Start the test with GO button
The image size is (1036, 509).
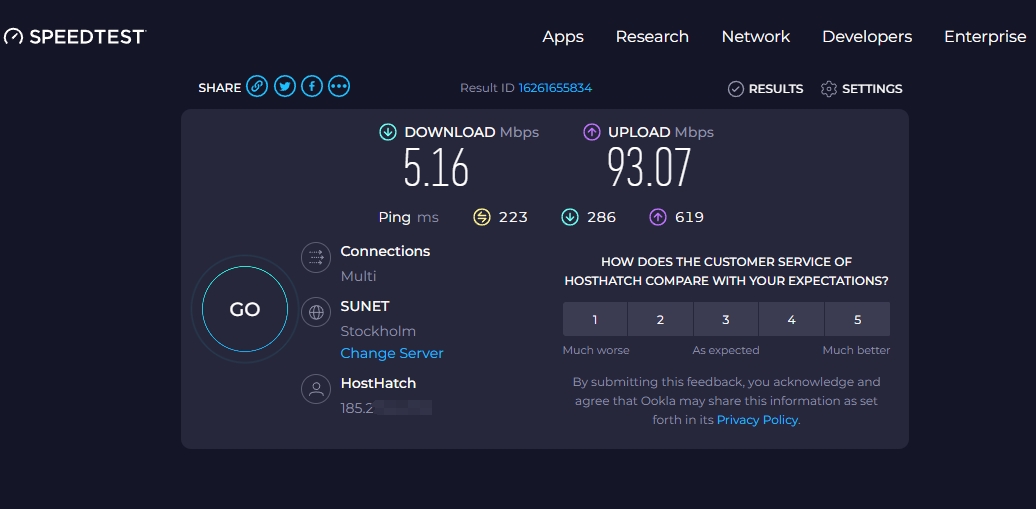coord(245,309)
